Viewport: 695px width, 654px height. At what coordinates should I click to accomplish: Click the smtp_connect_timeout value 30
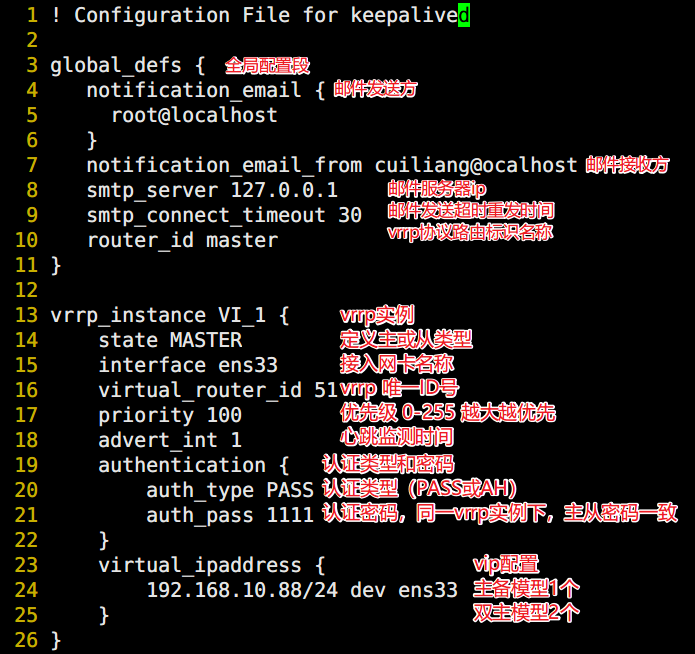350,215
